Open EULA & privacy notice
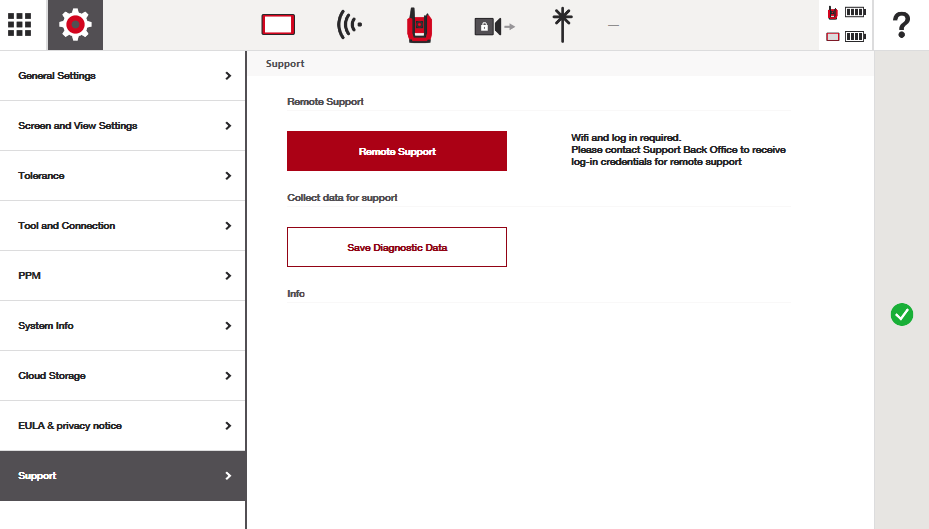The width and height of the screenshot is (929, 529). tap(122, 426)
